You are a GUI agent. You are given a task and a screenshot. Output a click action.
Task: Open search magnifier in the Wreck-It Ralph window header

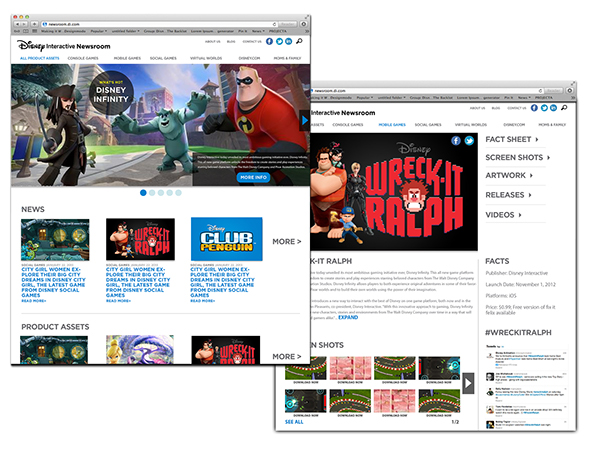(x=564, y=108)
